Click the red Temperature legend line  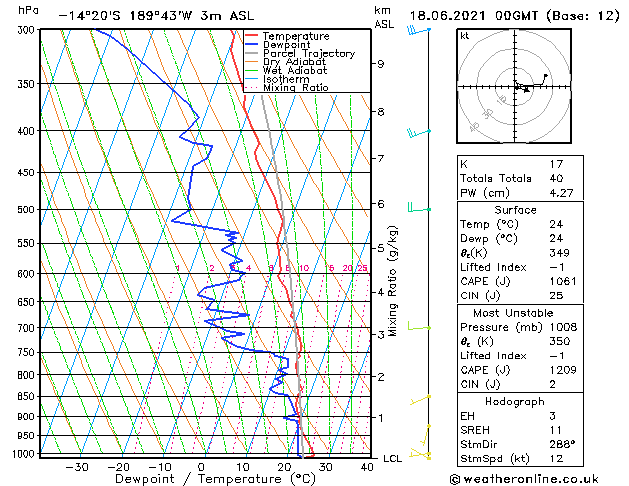(251, 36)
